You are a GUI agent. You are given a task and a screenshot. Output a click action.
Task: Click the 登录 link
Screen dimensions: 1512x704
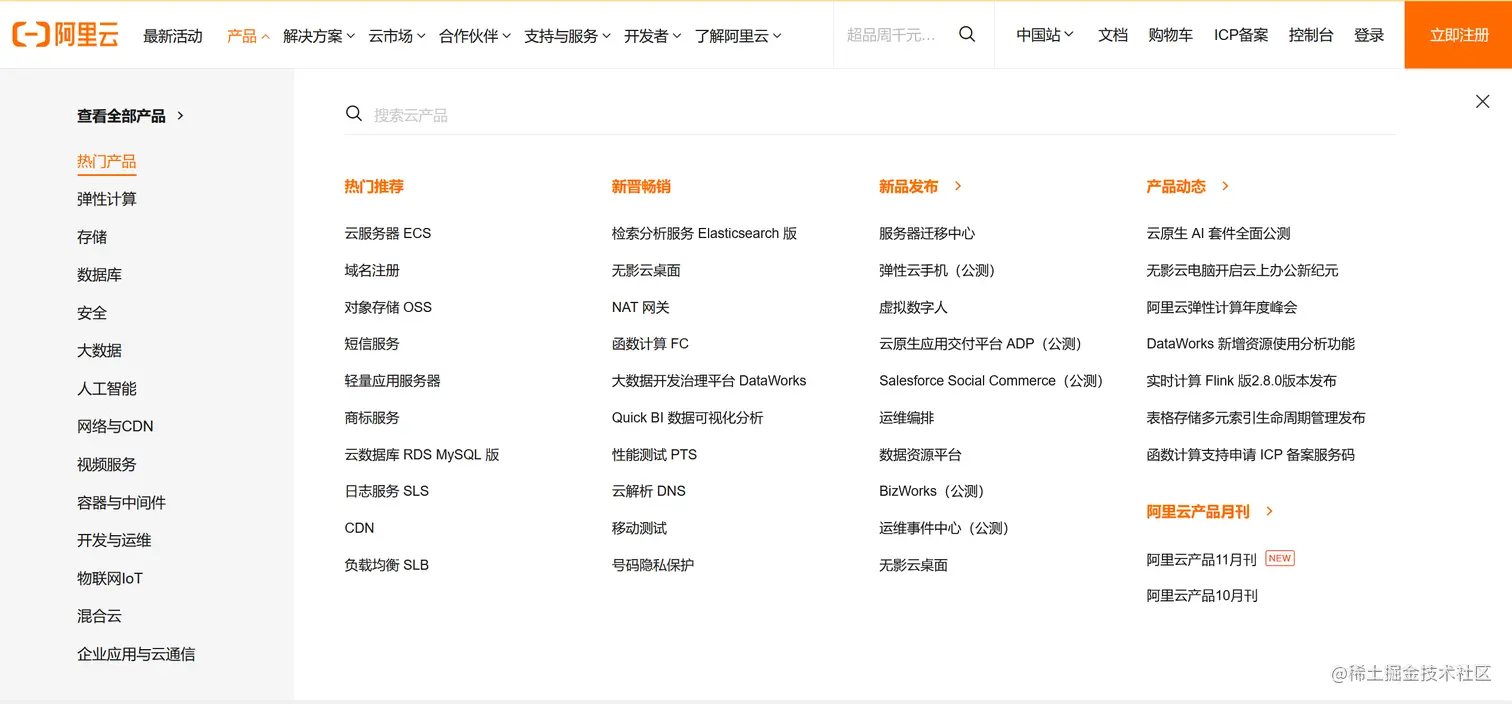(x=1369, y=35)
